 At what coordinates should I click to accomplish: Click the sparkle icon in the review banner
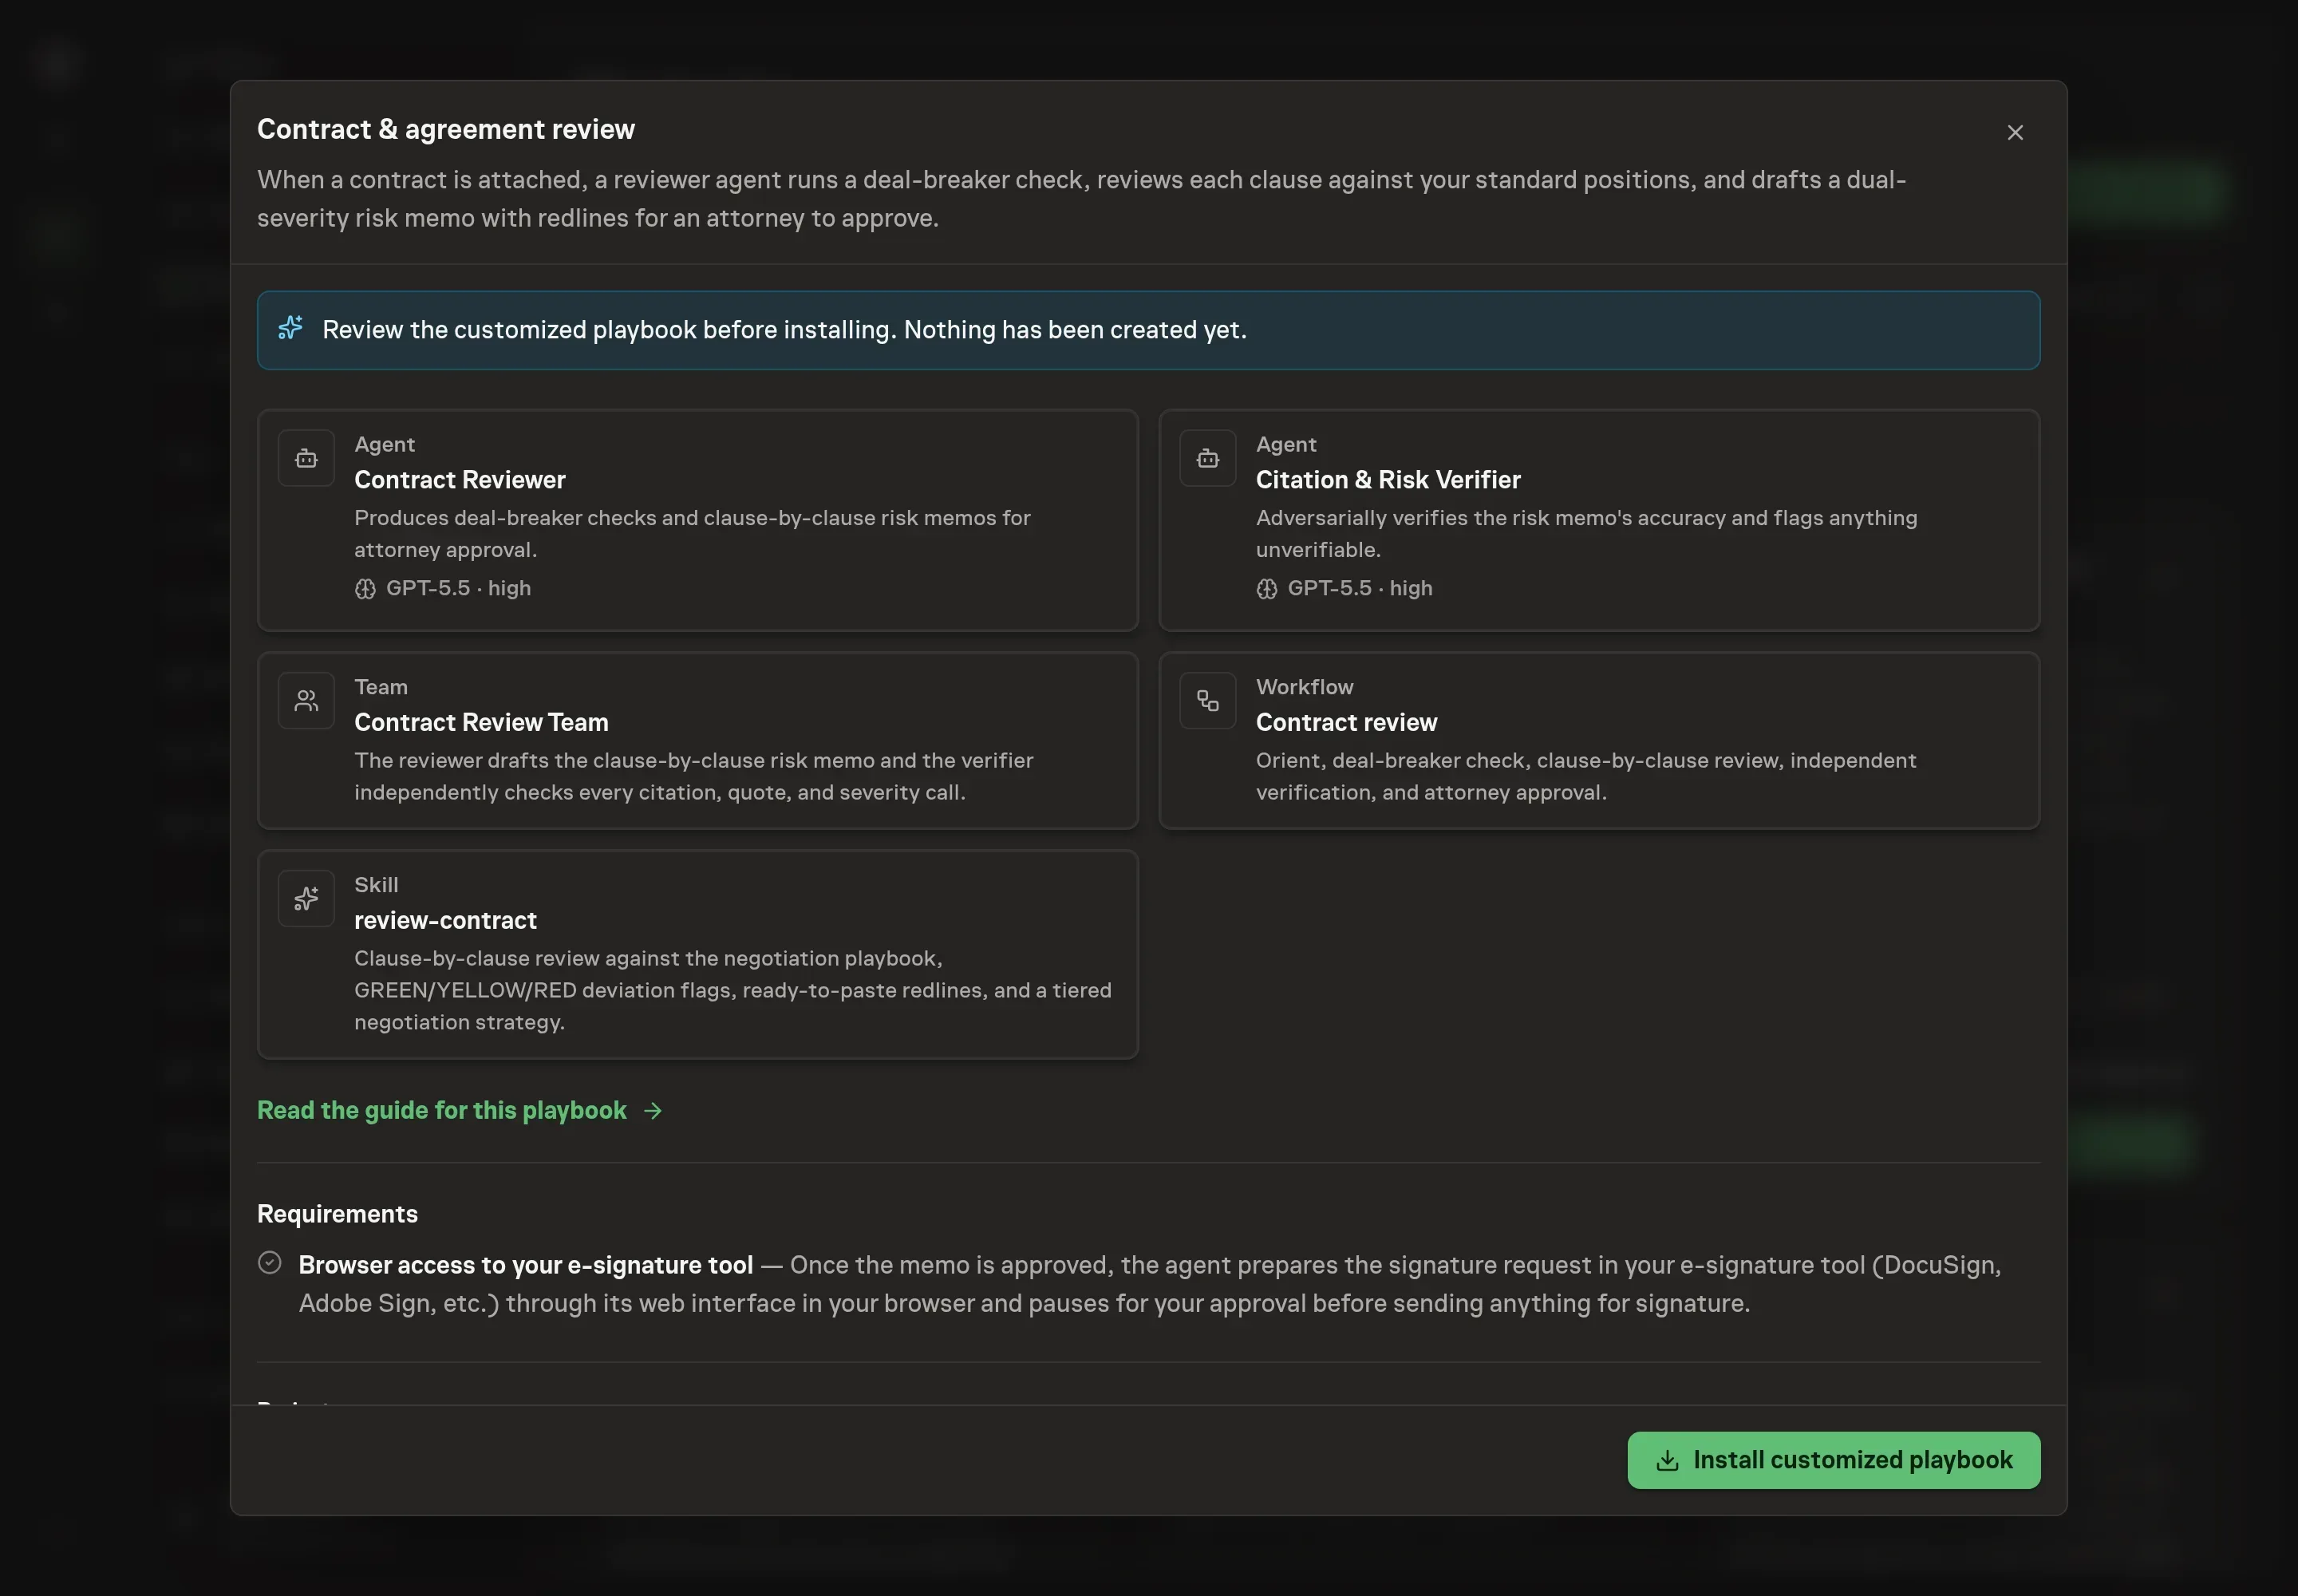click(x=290, y=328)
